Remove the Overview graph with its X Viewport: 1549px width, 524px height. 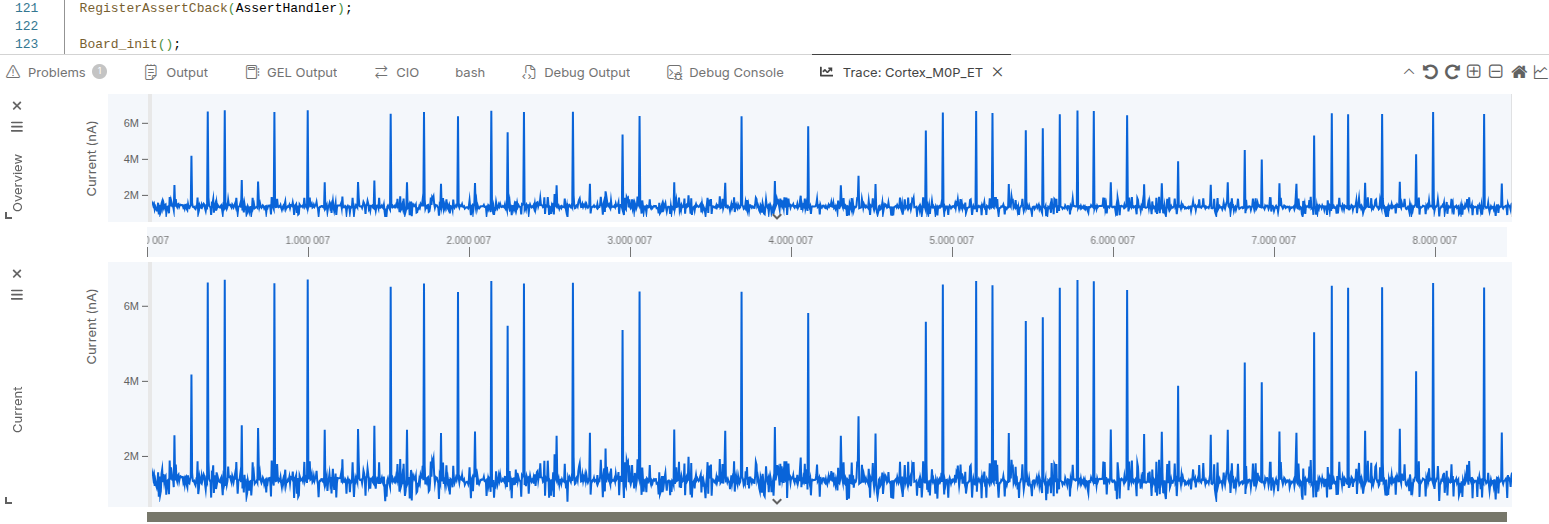17,105
